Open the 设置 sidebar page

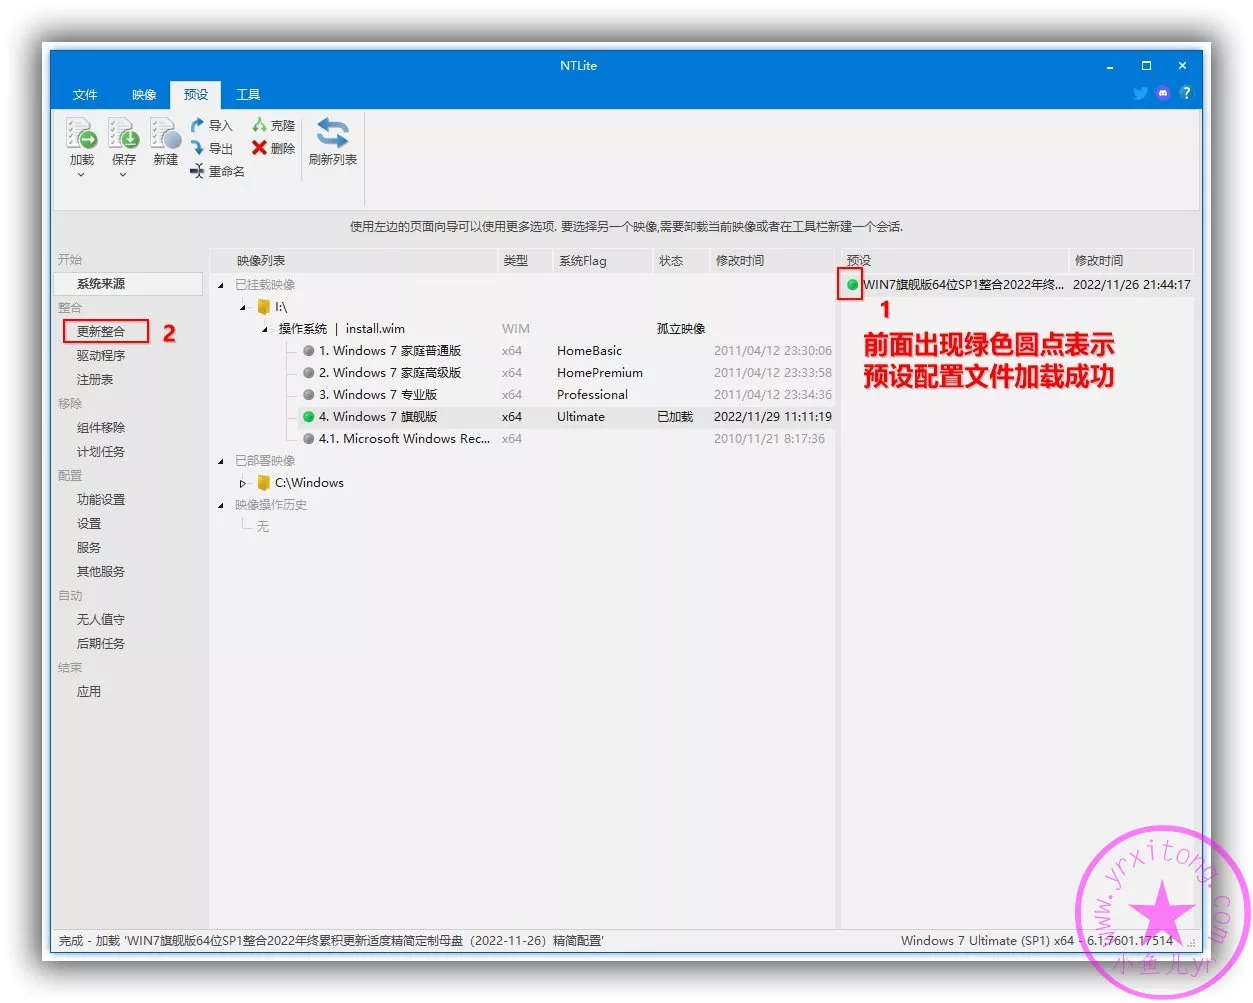[x=89, y=524]
